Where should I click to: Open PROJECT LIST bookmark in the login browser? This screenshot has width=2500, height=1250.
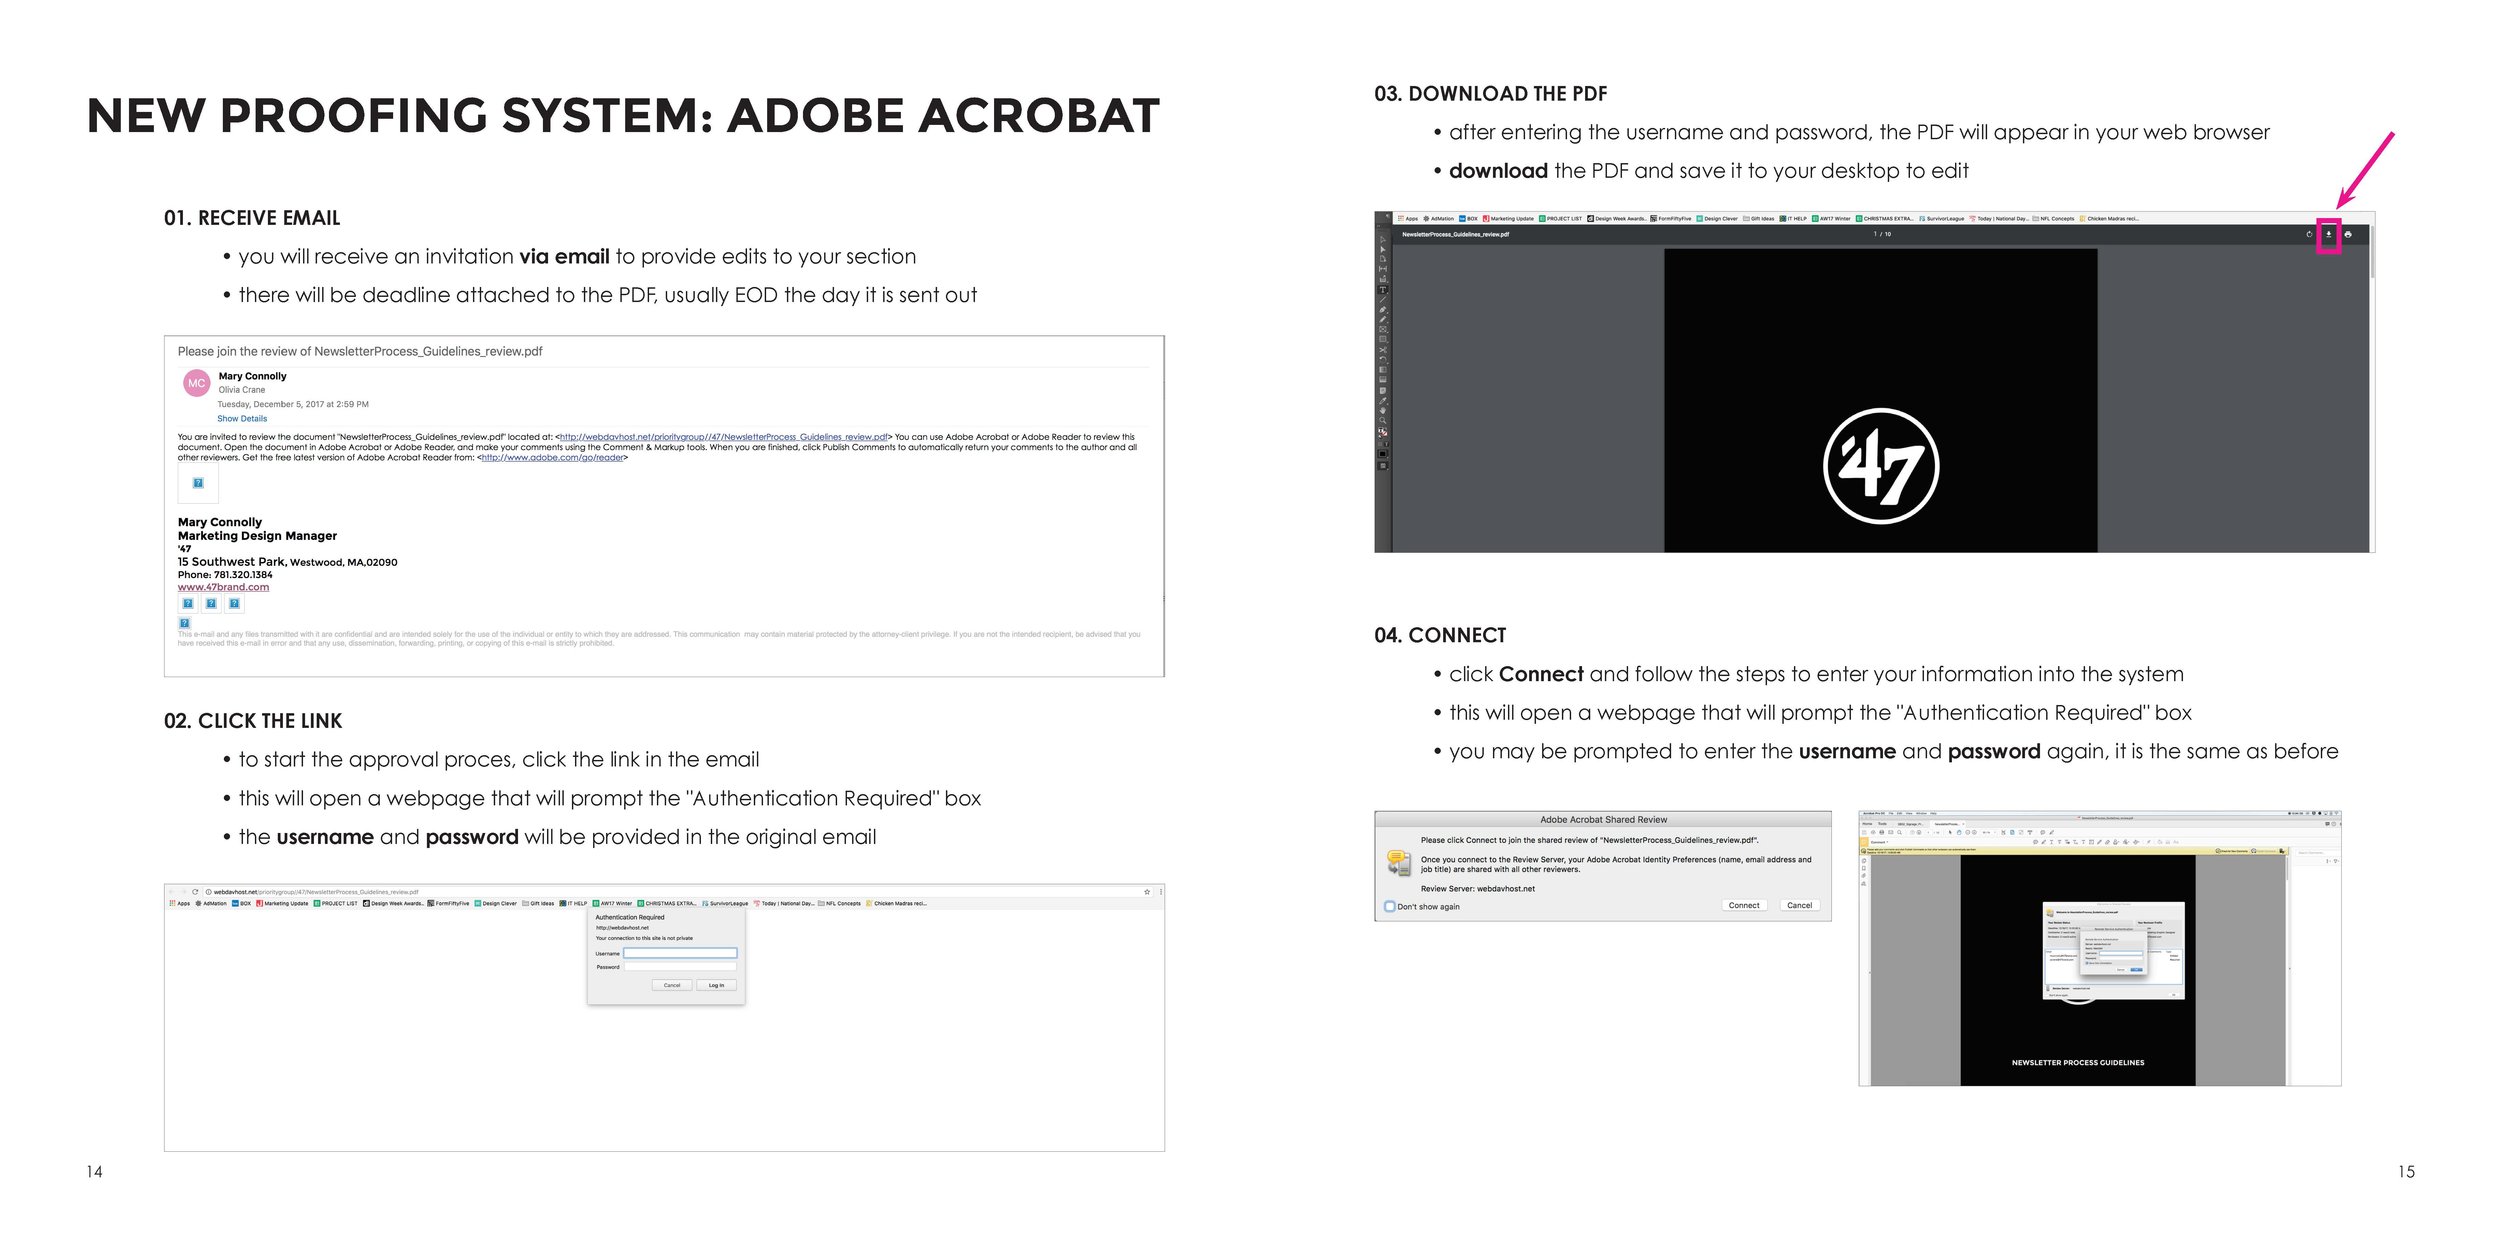coord(335,903)
